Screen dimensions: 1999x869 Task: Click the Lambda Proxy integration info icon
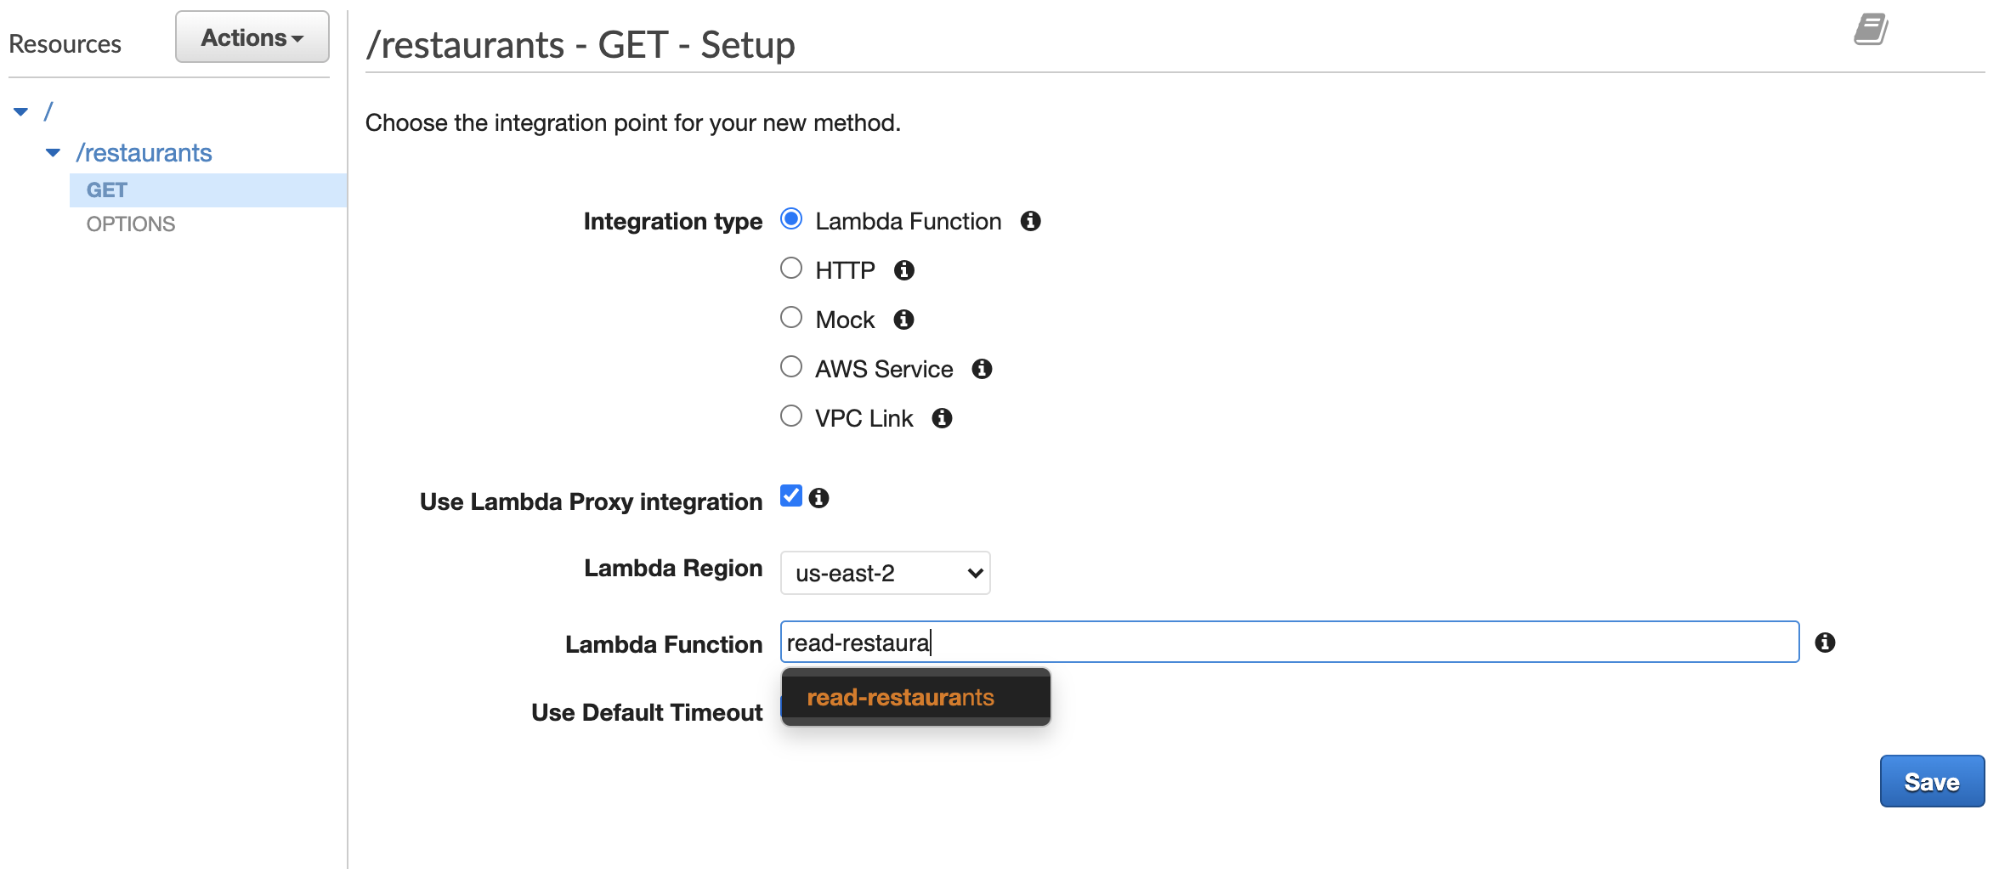coord(820,497)
